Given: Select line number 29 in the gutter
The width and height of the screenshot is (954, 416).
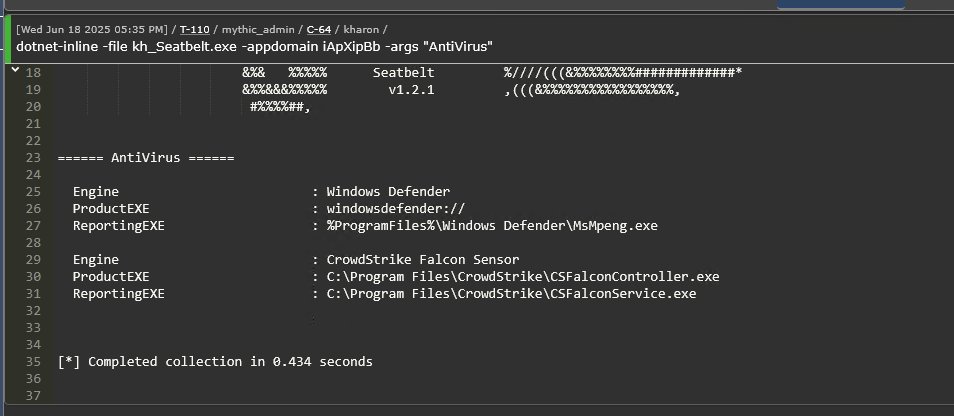Looking at the screenshot, I should click(33, 260).
